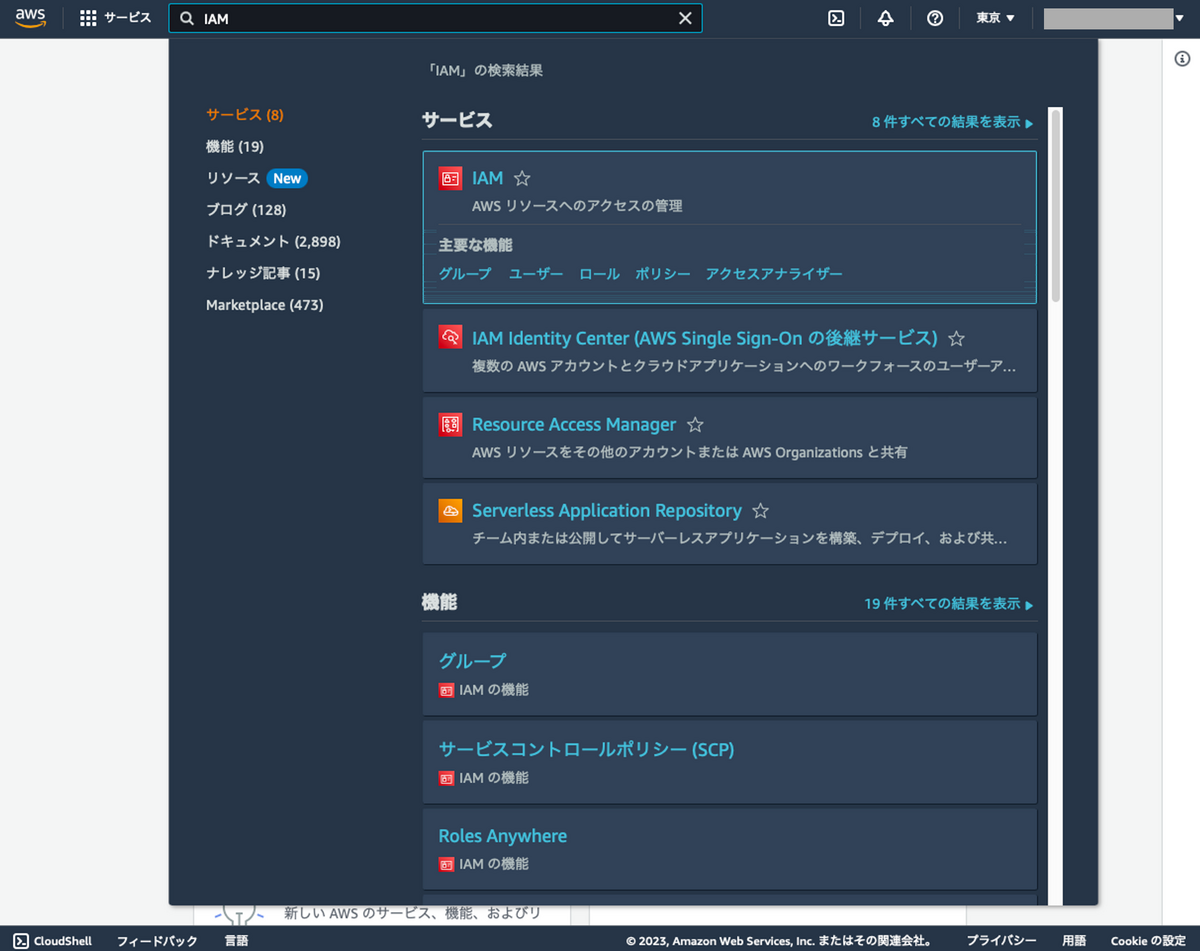Screen dimensions: 1200x951
Task: Click the AWS logo home icon
Action: coord(30,18)
